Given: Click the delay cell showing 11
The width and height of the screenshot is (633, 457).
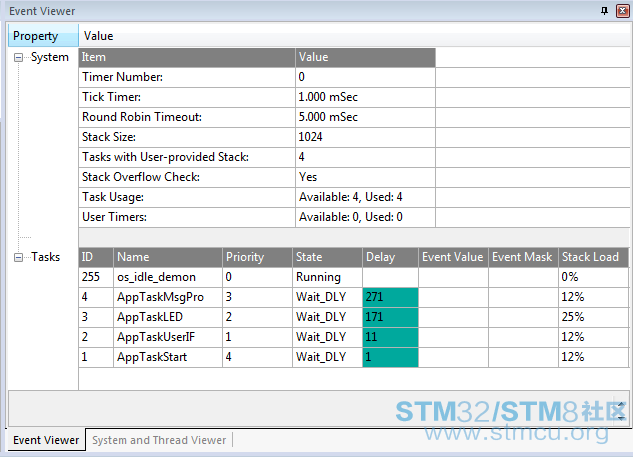Looking at the screenshot, I should point(390,337).
